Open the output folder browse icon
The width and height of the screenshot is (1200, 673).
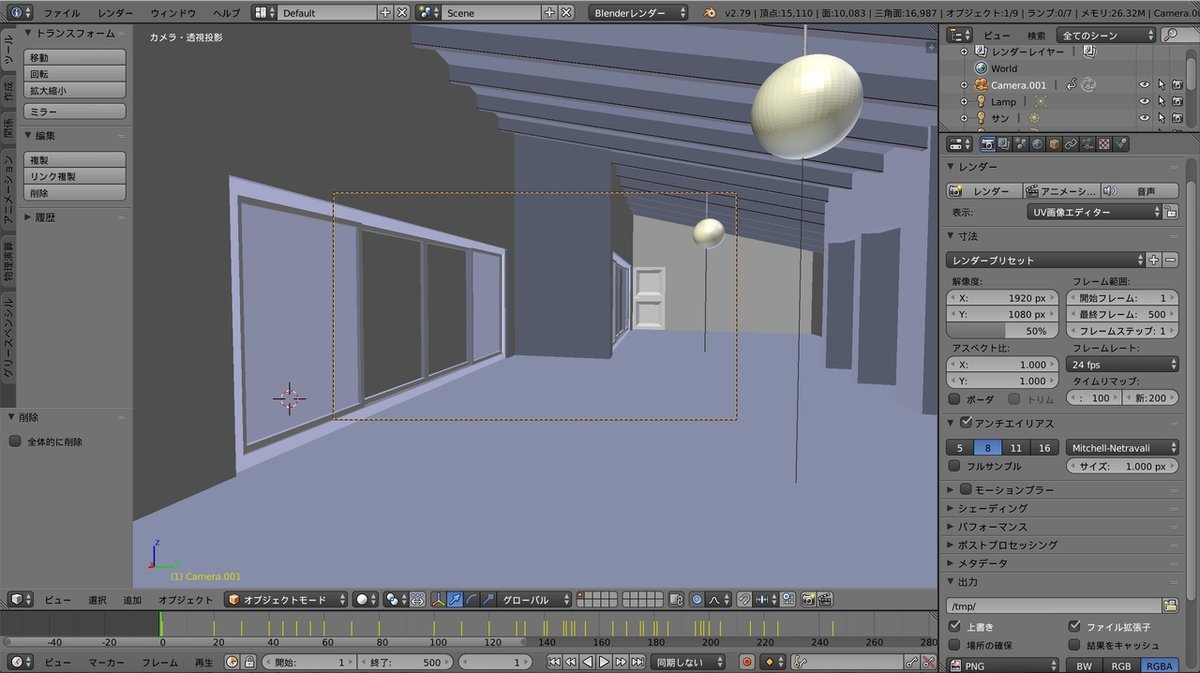coord(1170,606)
